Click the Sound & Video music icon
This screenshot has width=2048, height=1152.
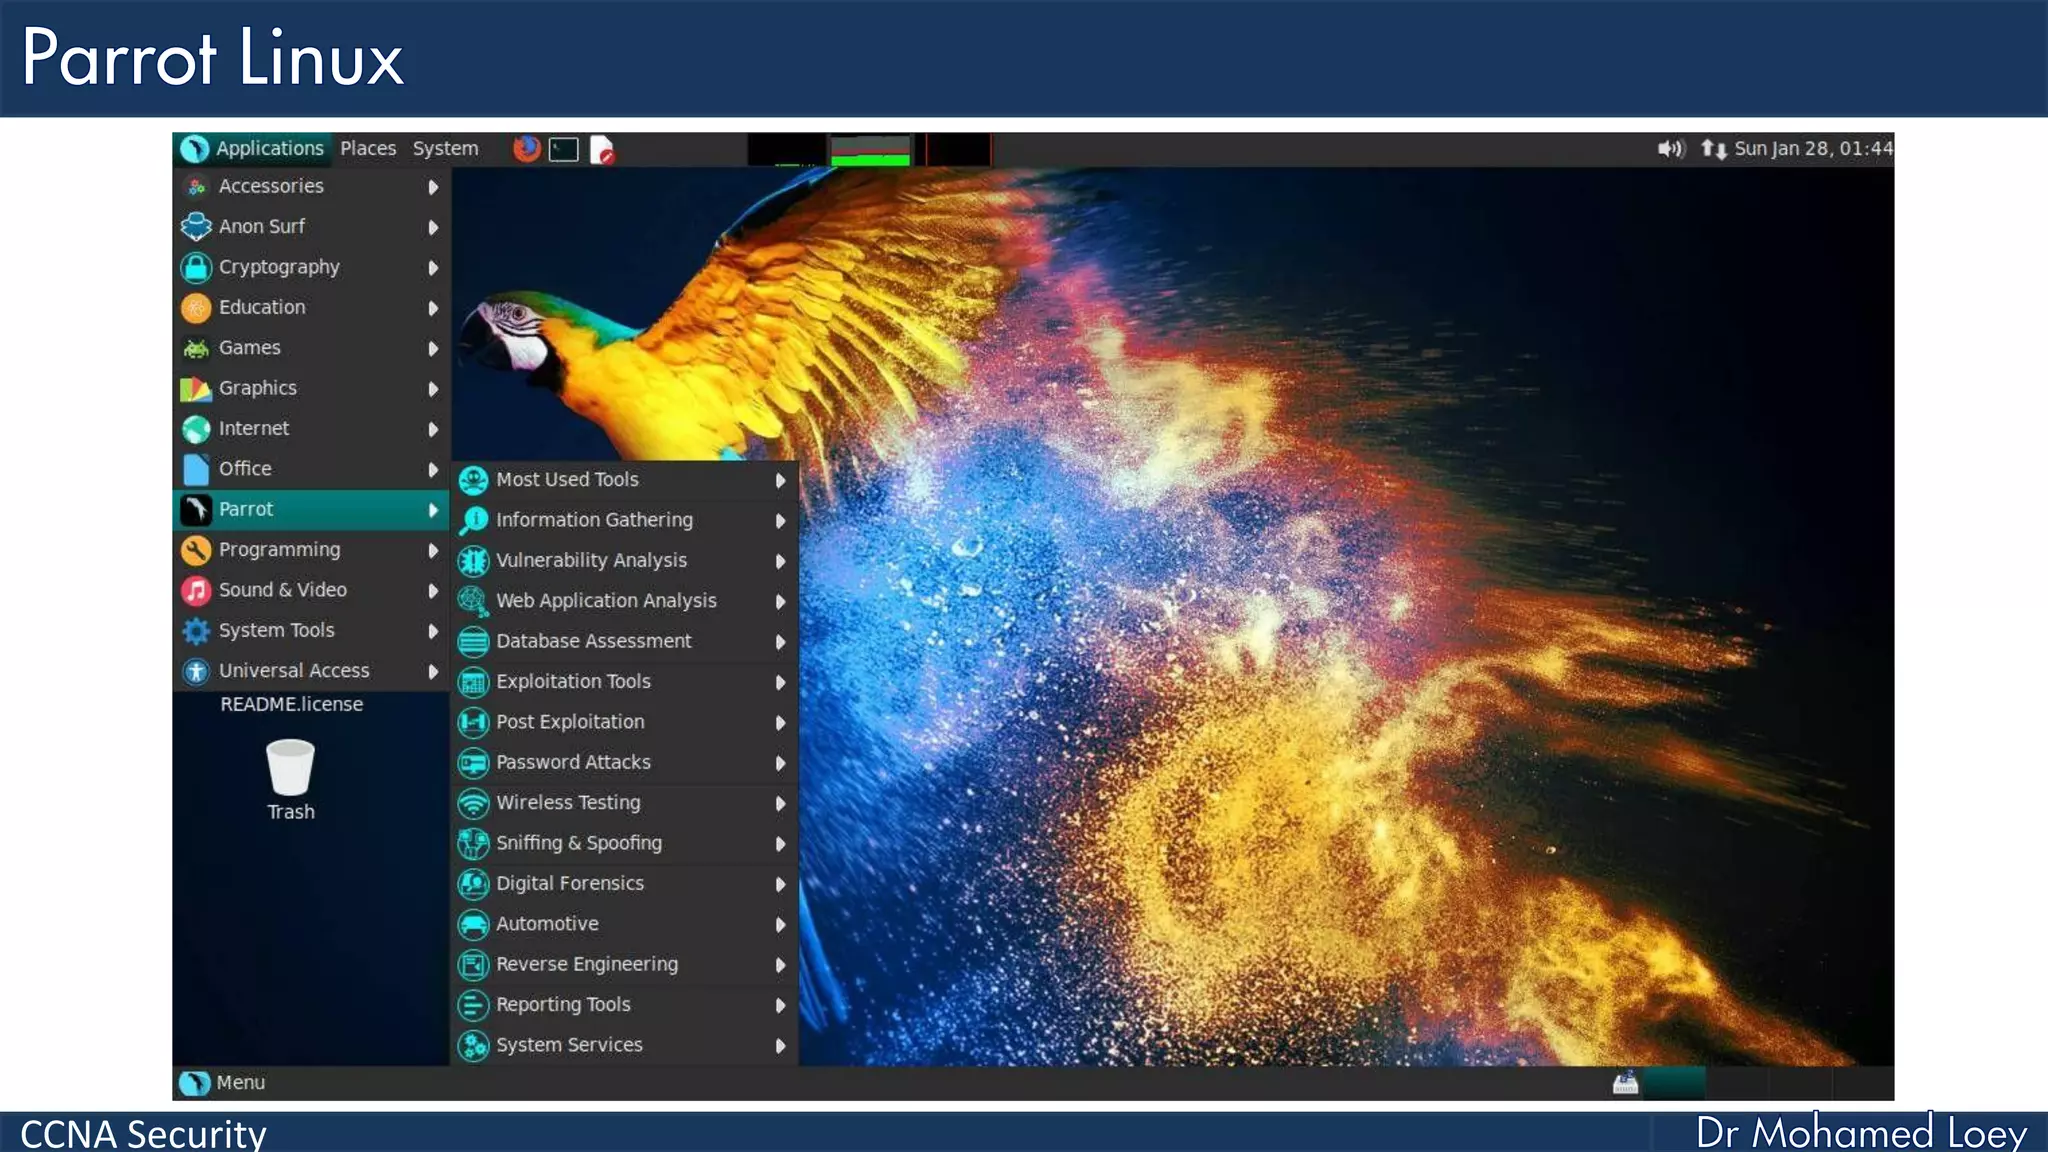click(196, 590)
